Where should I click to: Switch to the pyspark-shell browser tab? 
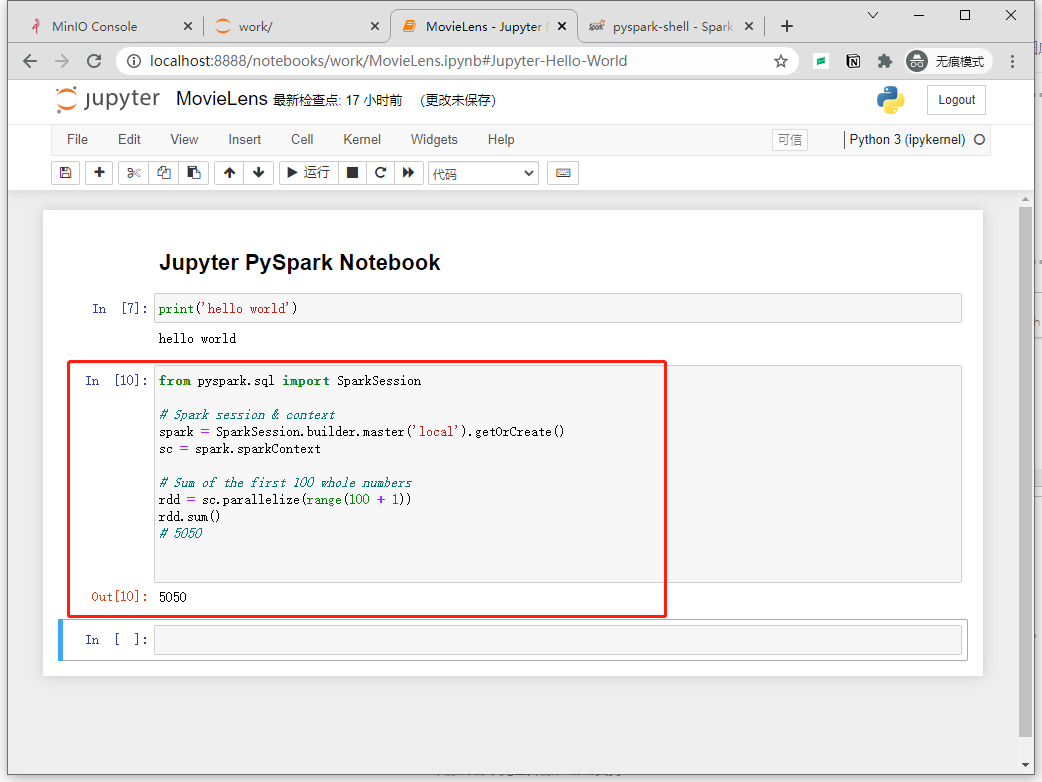click(x=667, y=25)
